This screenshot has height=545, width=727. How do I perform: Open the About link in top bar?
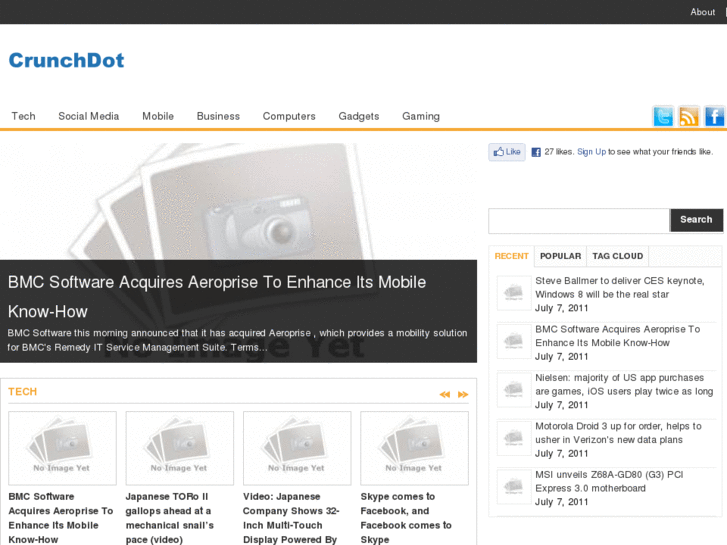click(702, 12)
